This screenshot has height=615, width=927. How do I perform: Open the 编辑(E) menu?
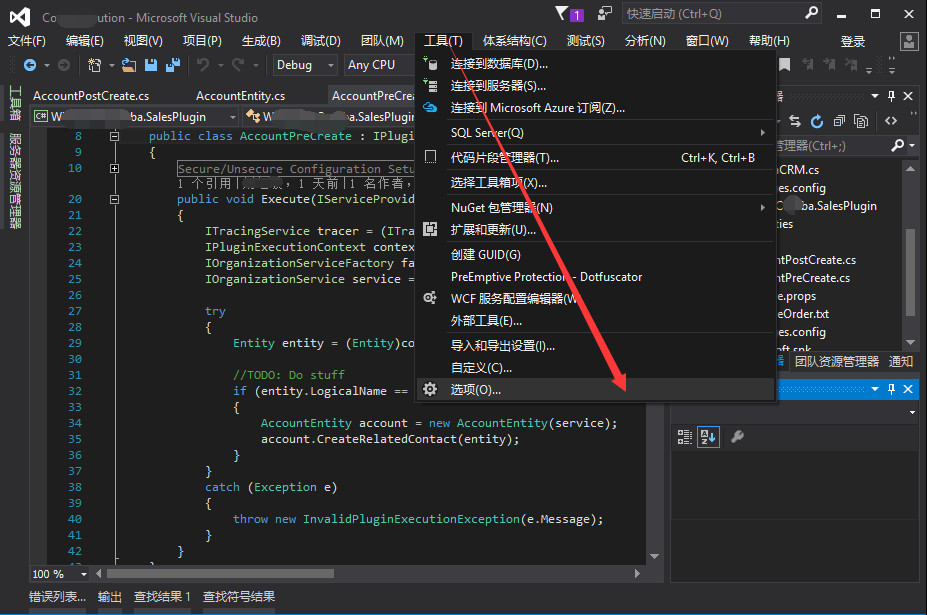tap(85, 41)
